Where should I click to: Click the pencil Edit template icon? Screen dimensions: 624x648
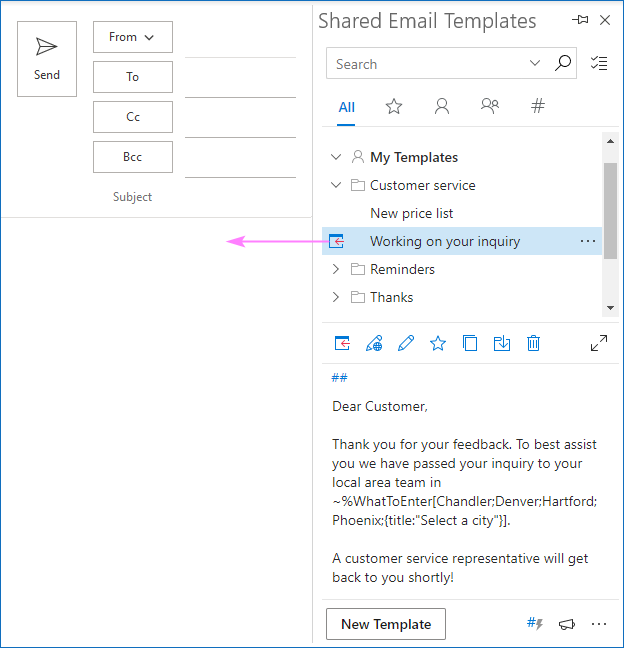(x=406, y=343)
